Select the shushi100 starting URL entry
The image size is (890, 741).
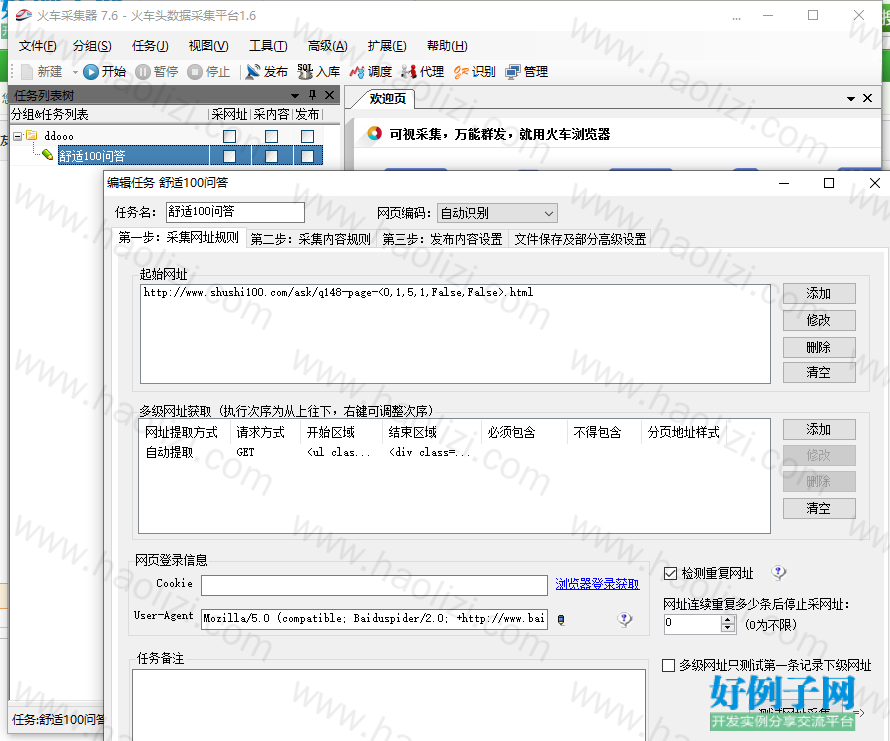pos(338,292)
